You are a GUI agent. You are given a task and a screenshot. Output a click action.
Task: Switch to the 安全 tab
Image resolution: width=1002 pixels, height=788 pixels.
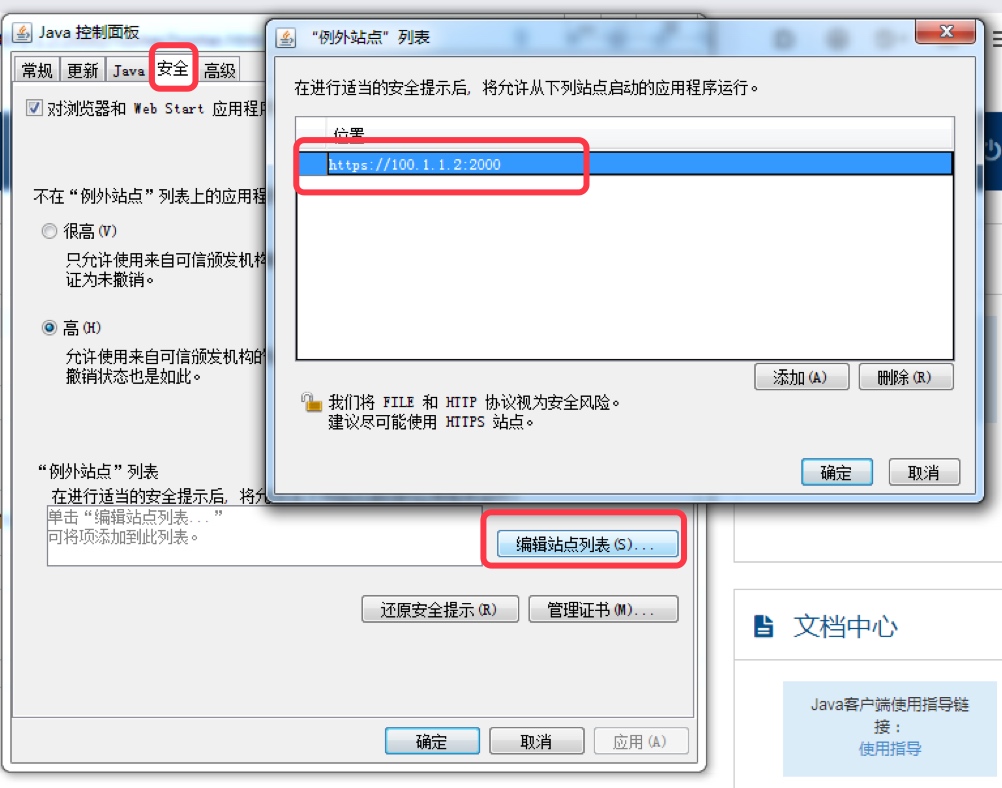[x=173, y=68]
